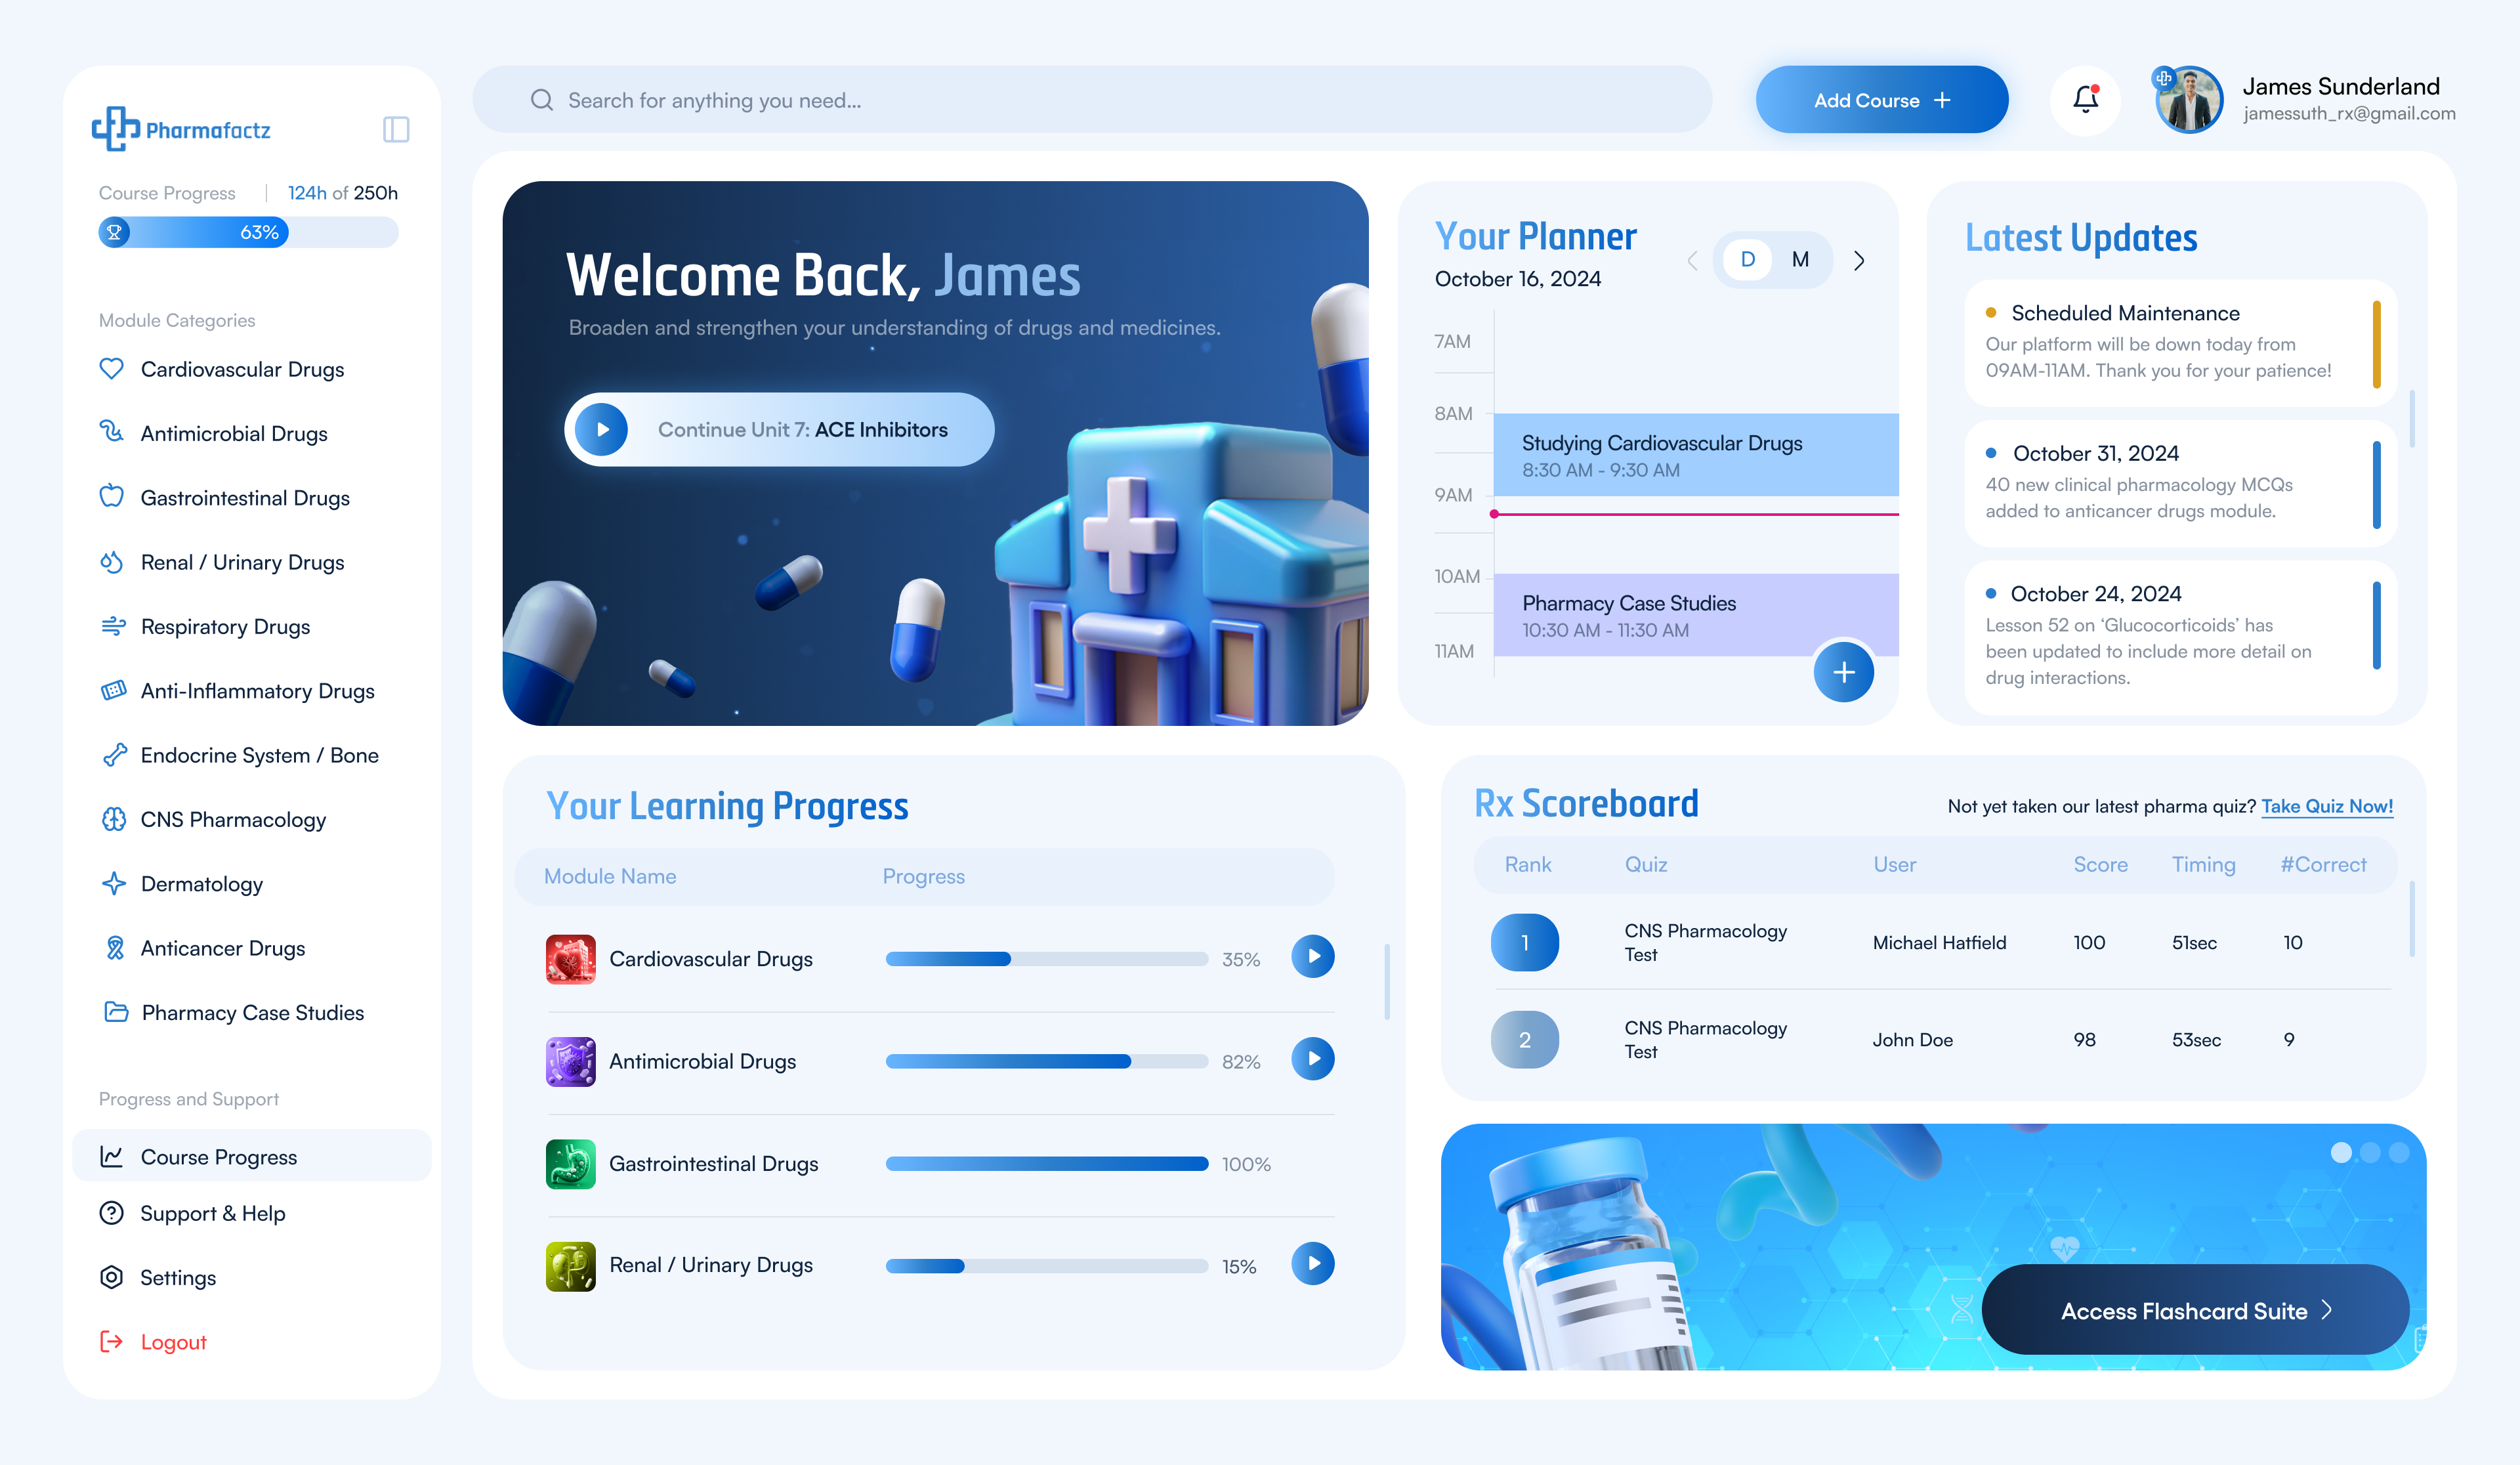The height and width of the screenshot is (1465, 2520).
Task: Click the 63% course progress bar
Action: point(248,233)
